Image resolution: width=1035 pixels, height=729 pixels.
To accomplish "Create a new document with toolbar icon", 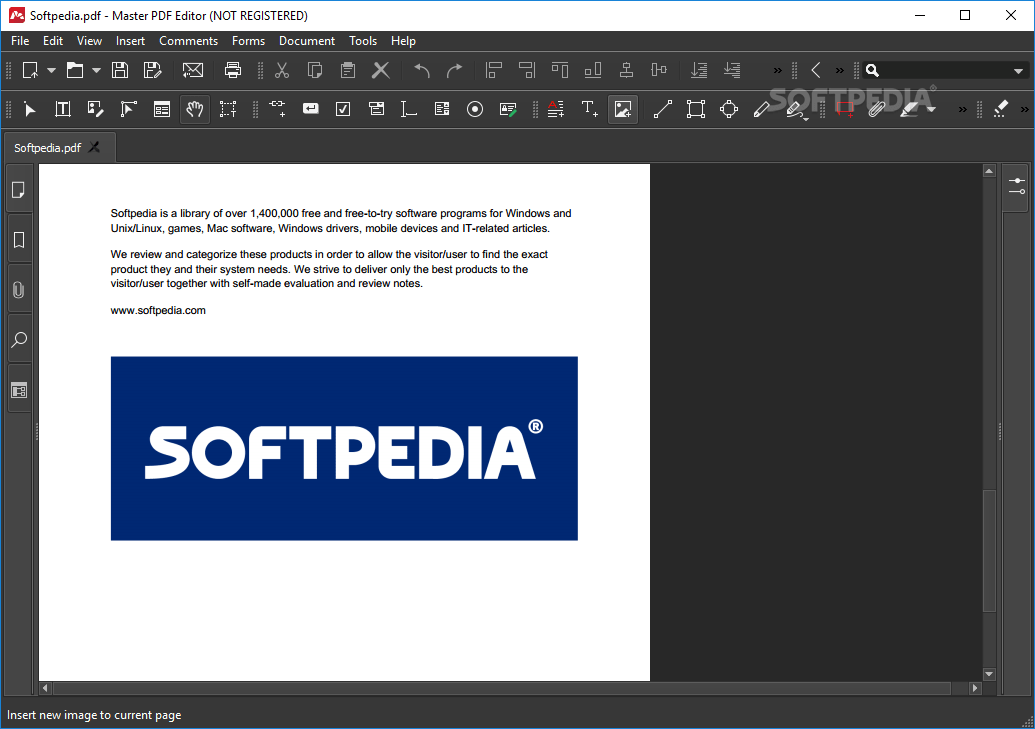I will (x=30, y=70).
